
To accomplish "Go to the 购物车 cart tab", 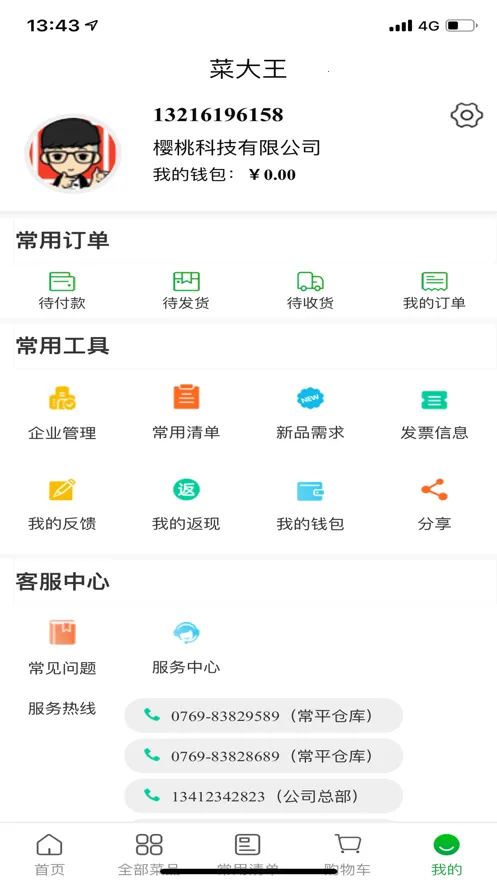I will [347, 854].
